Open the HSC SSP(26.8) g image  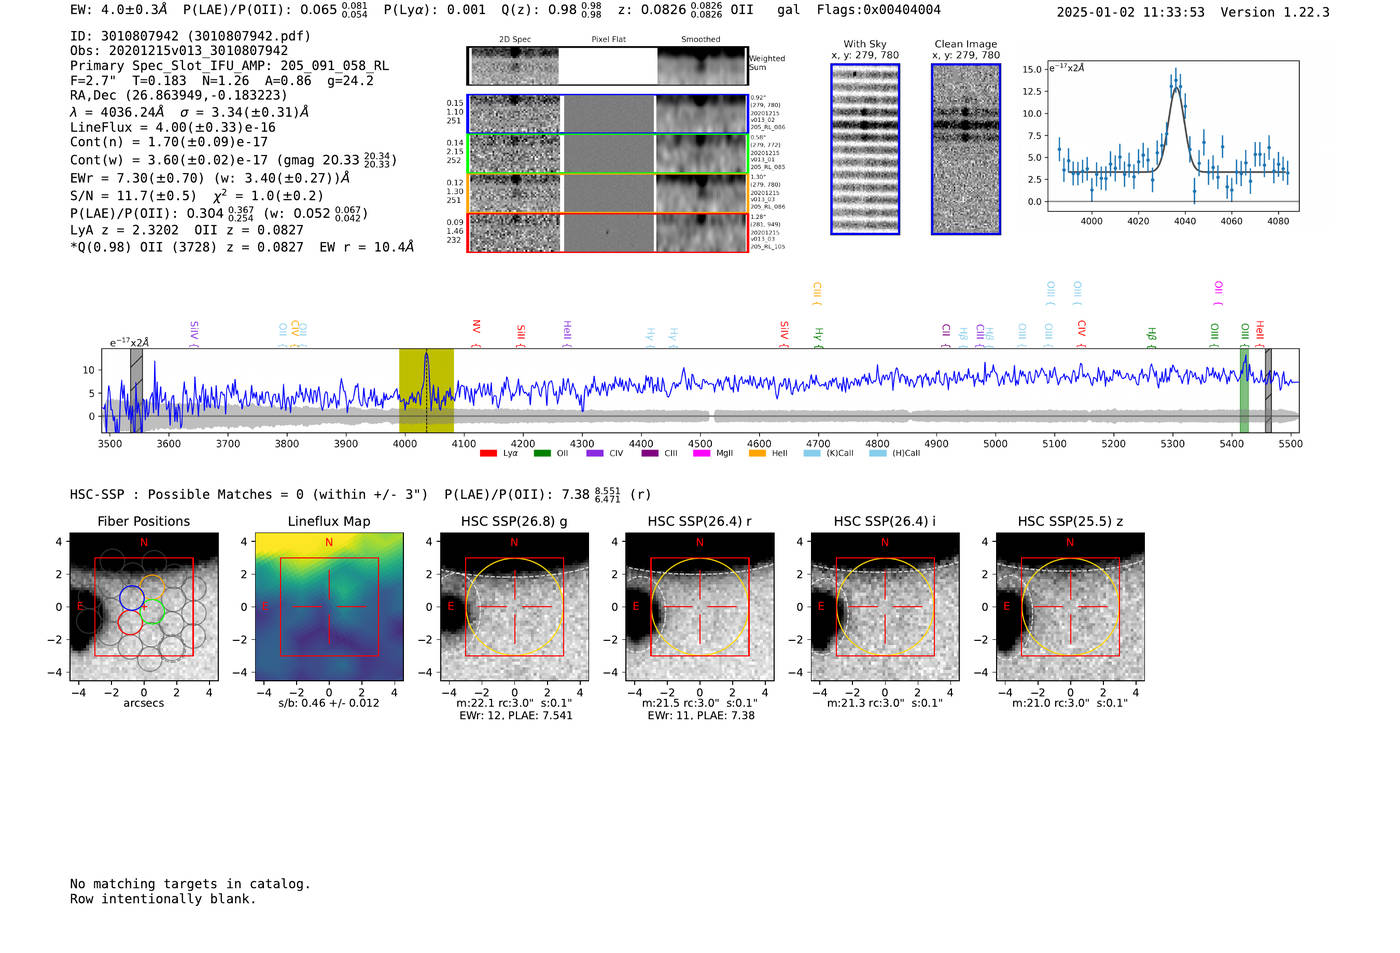[x=514, y=607]
